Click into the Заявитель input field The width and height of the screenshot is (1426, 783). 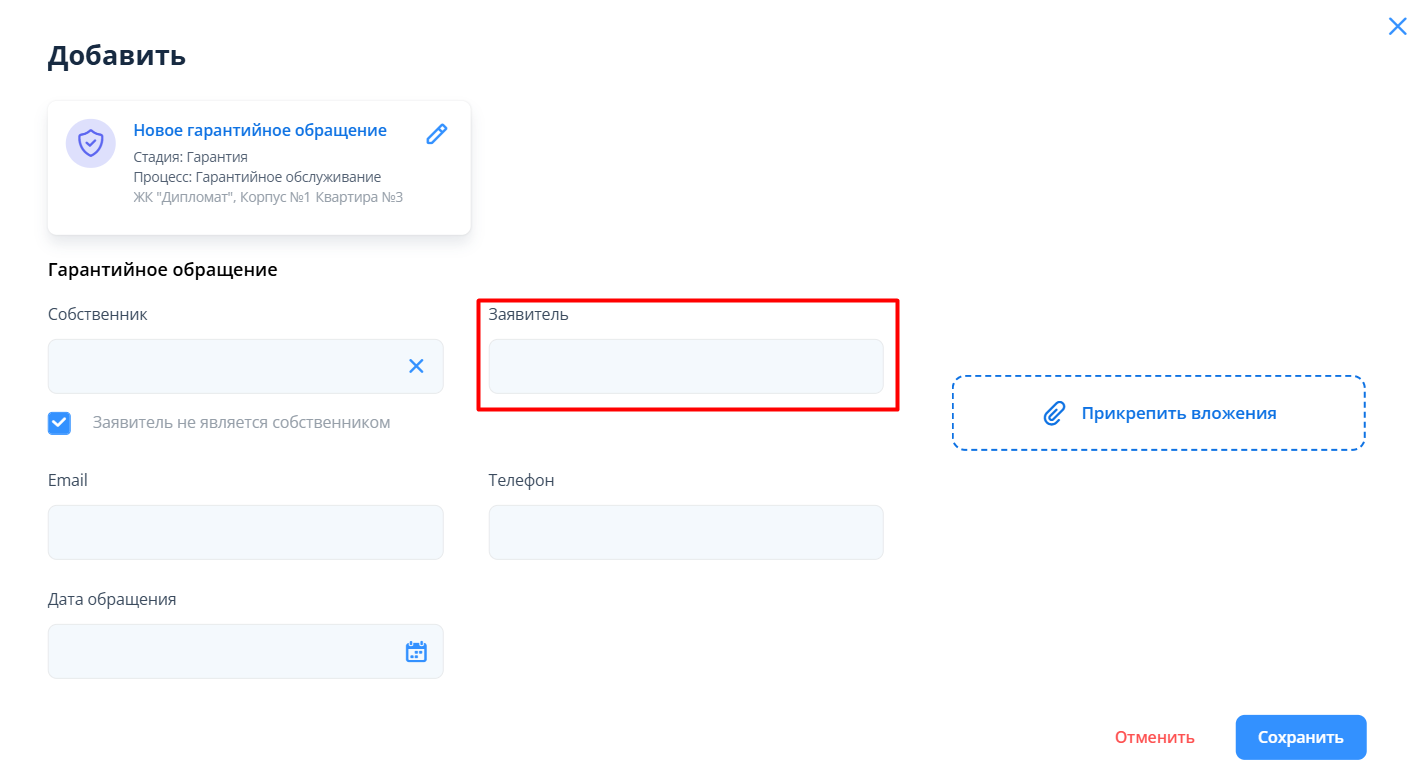click(x=685, y=366)
